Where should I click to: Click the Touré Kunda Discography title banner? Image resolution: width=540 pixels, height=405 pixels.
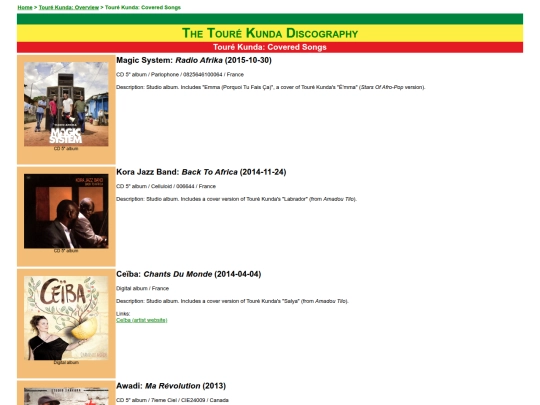coord(270,33)
